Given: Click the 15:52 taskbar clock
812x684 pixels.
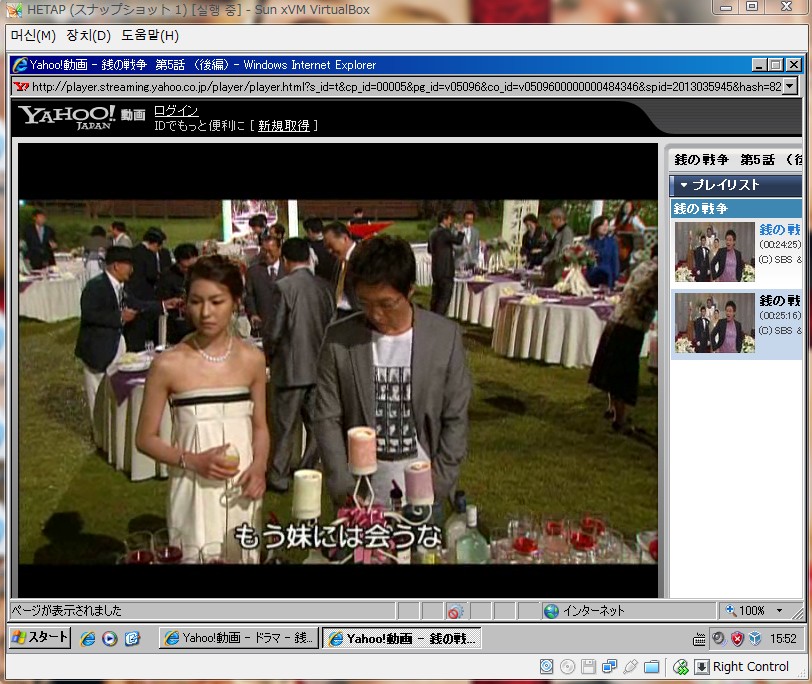Looking at the screenshot, I should pyautogui.click(x=783, y=638).
